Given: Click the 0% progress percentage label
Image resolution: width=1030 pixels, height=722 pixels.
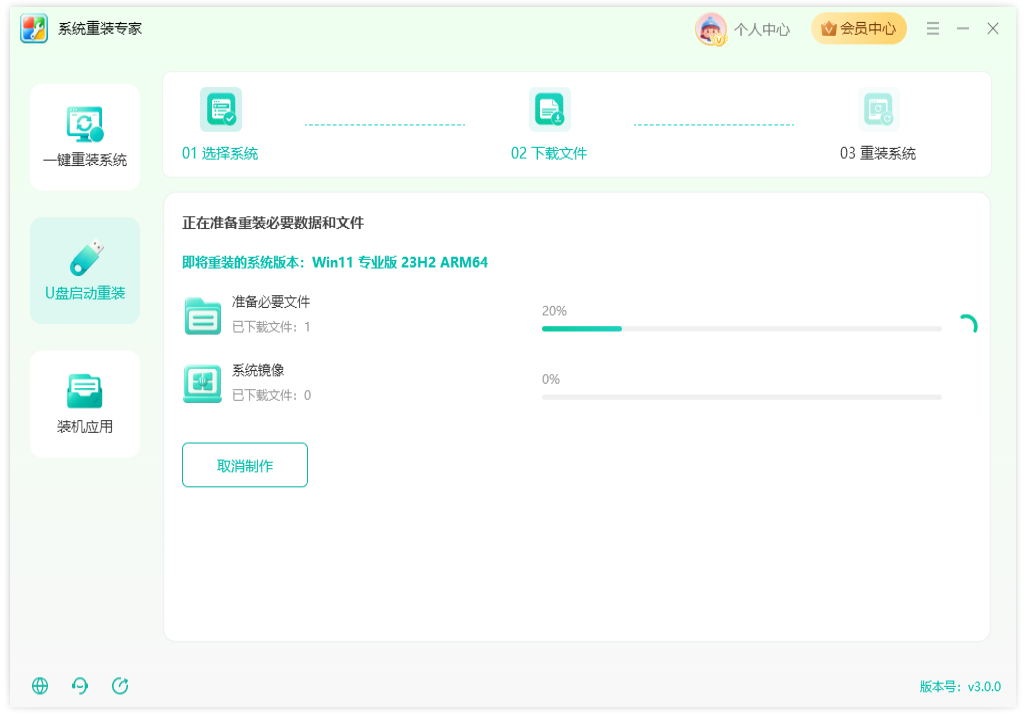Looking at the screenshot, I should tap(551, 380).
